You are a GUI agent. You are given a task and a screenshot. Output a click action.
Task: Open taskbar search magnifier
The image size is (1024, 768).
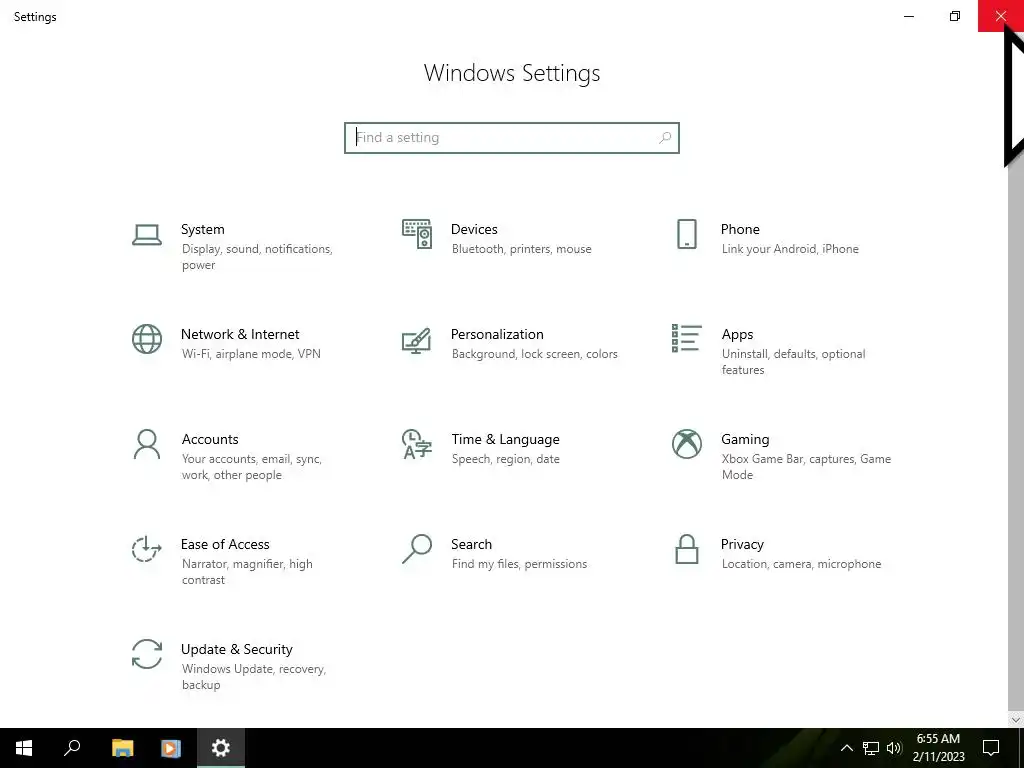72,748
